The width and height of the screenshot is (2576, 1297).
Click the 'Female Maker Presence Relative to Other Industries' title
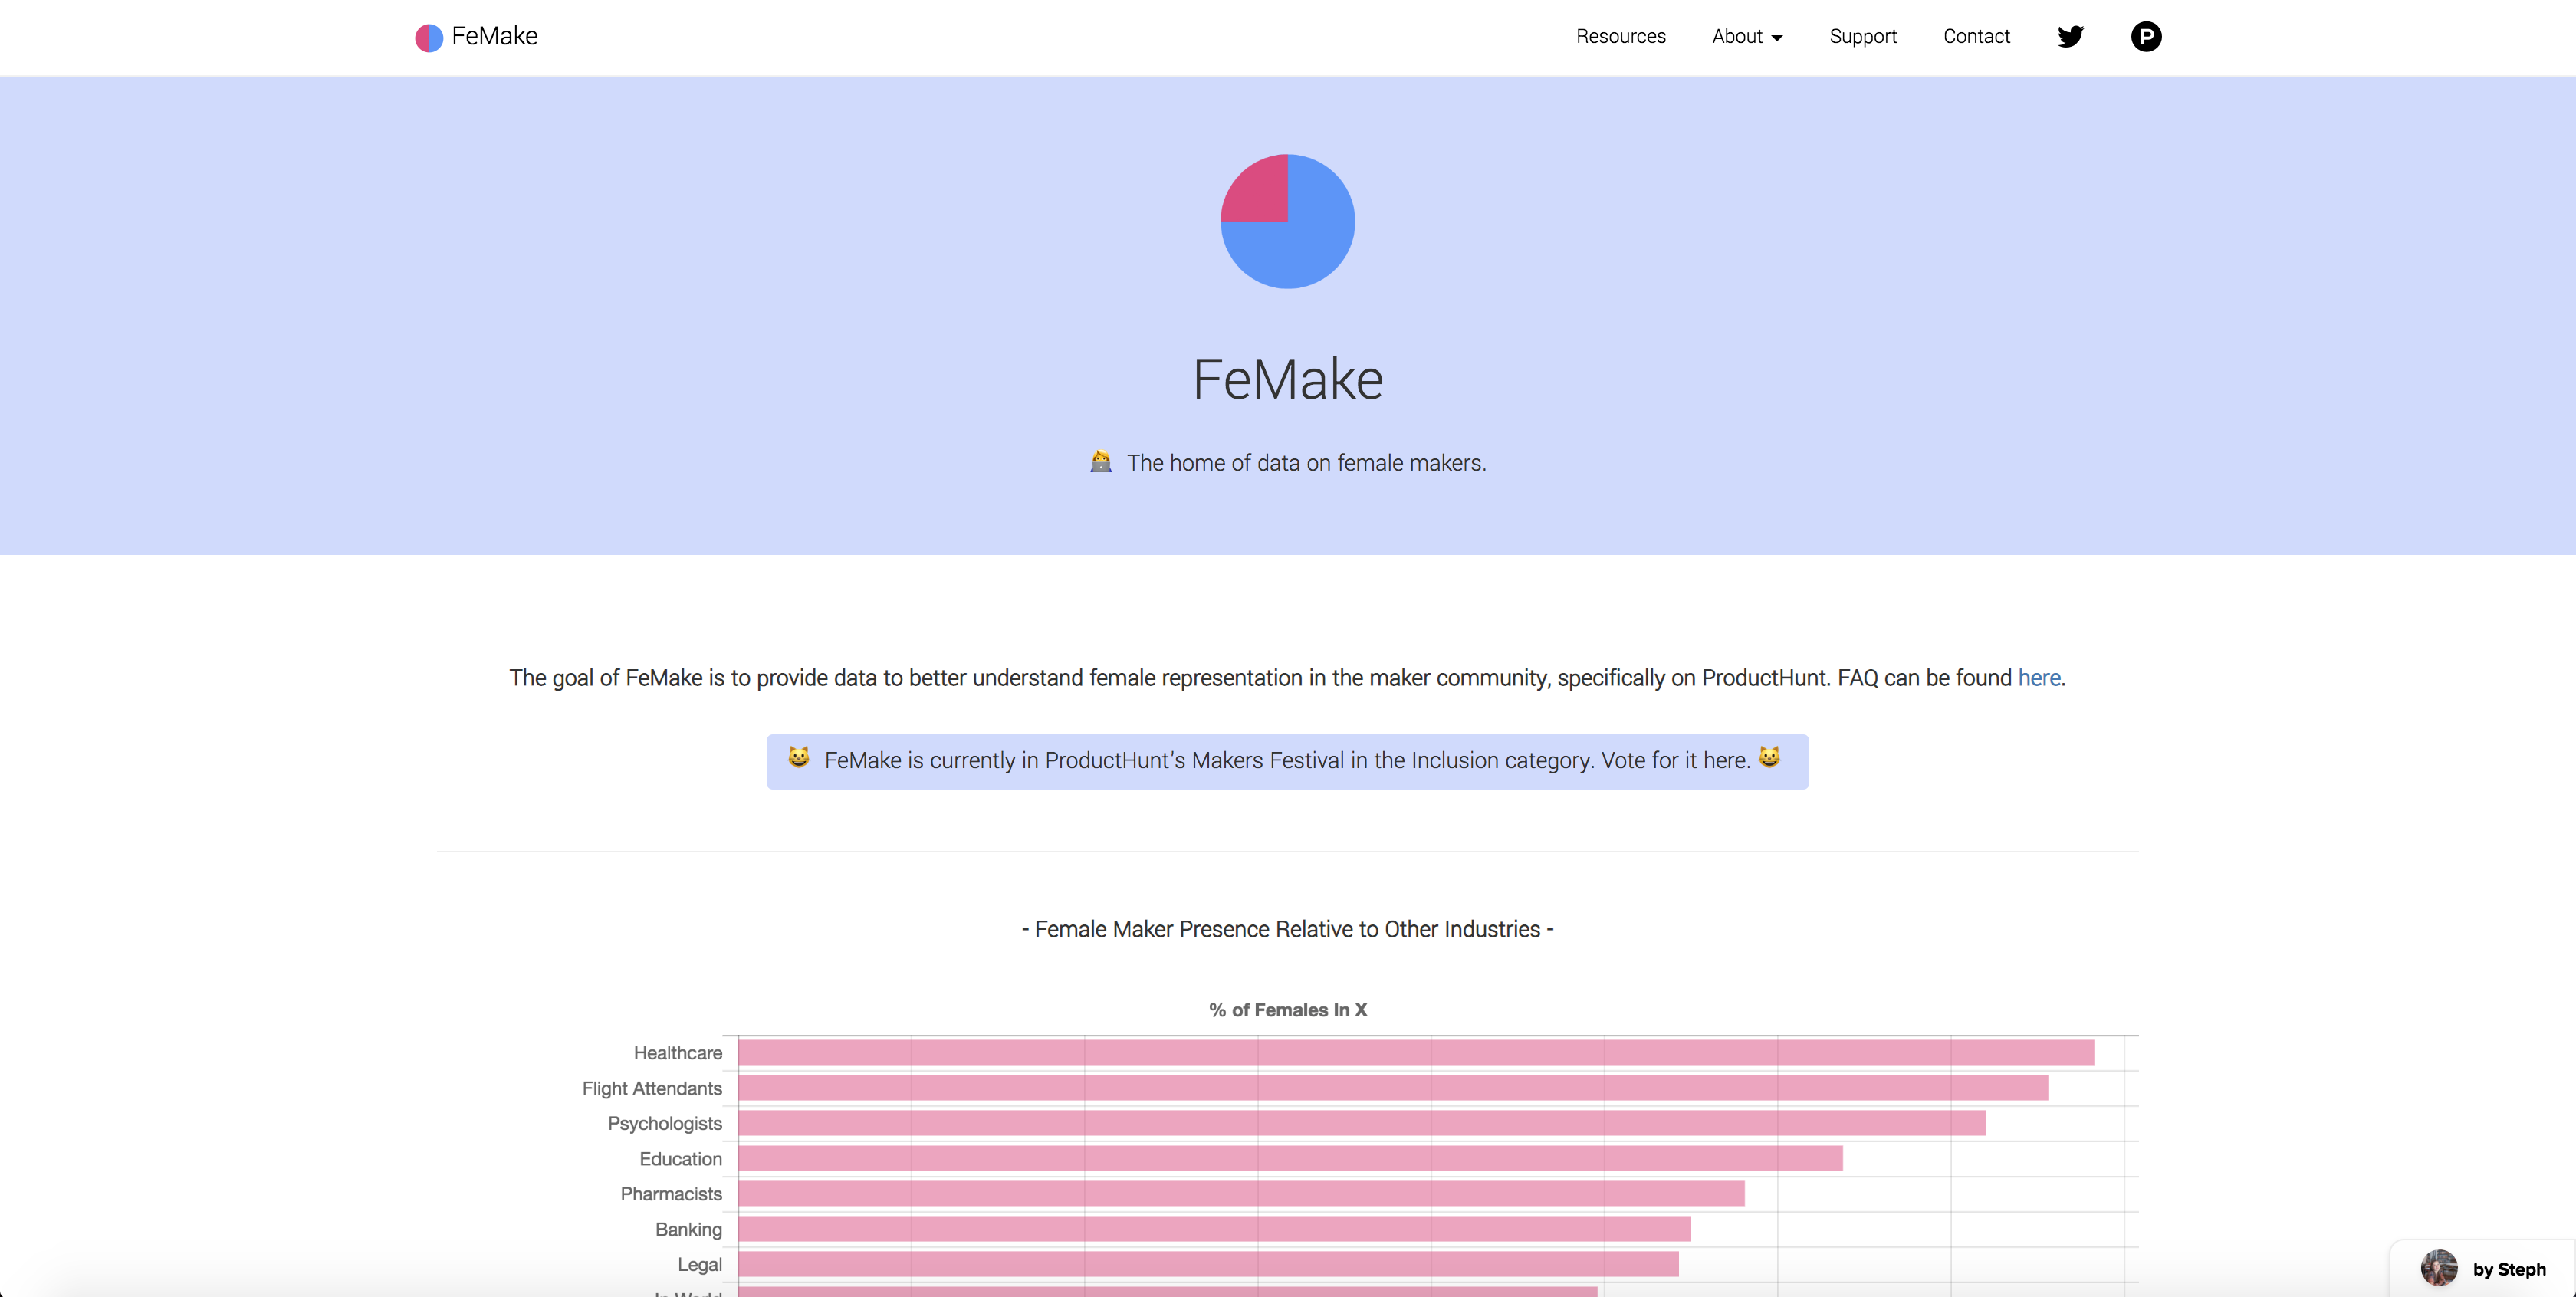(x=1288, y=929)
